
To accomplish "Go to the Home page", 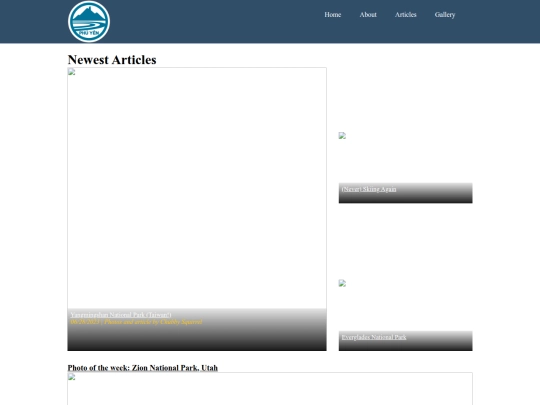I will (x=332, y=14).
